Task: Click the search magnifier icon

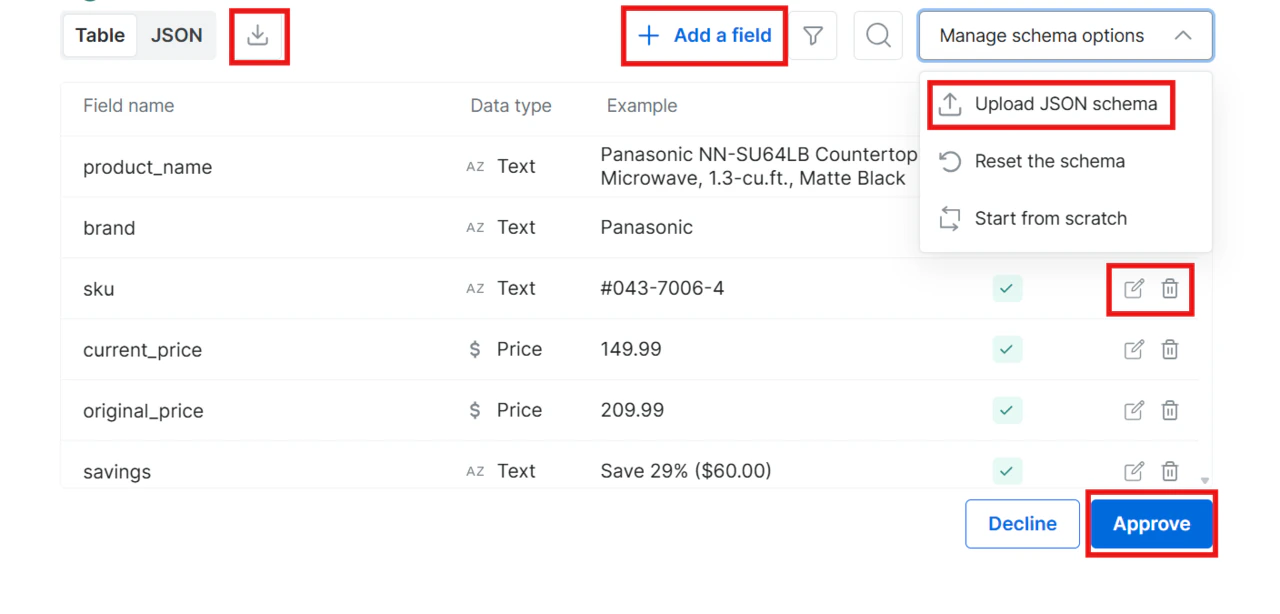Action: click(878, 36)
